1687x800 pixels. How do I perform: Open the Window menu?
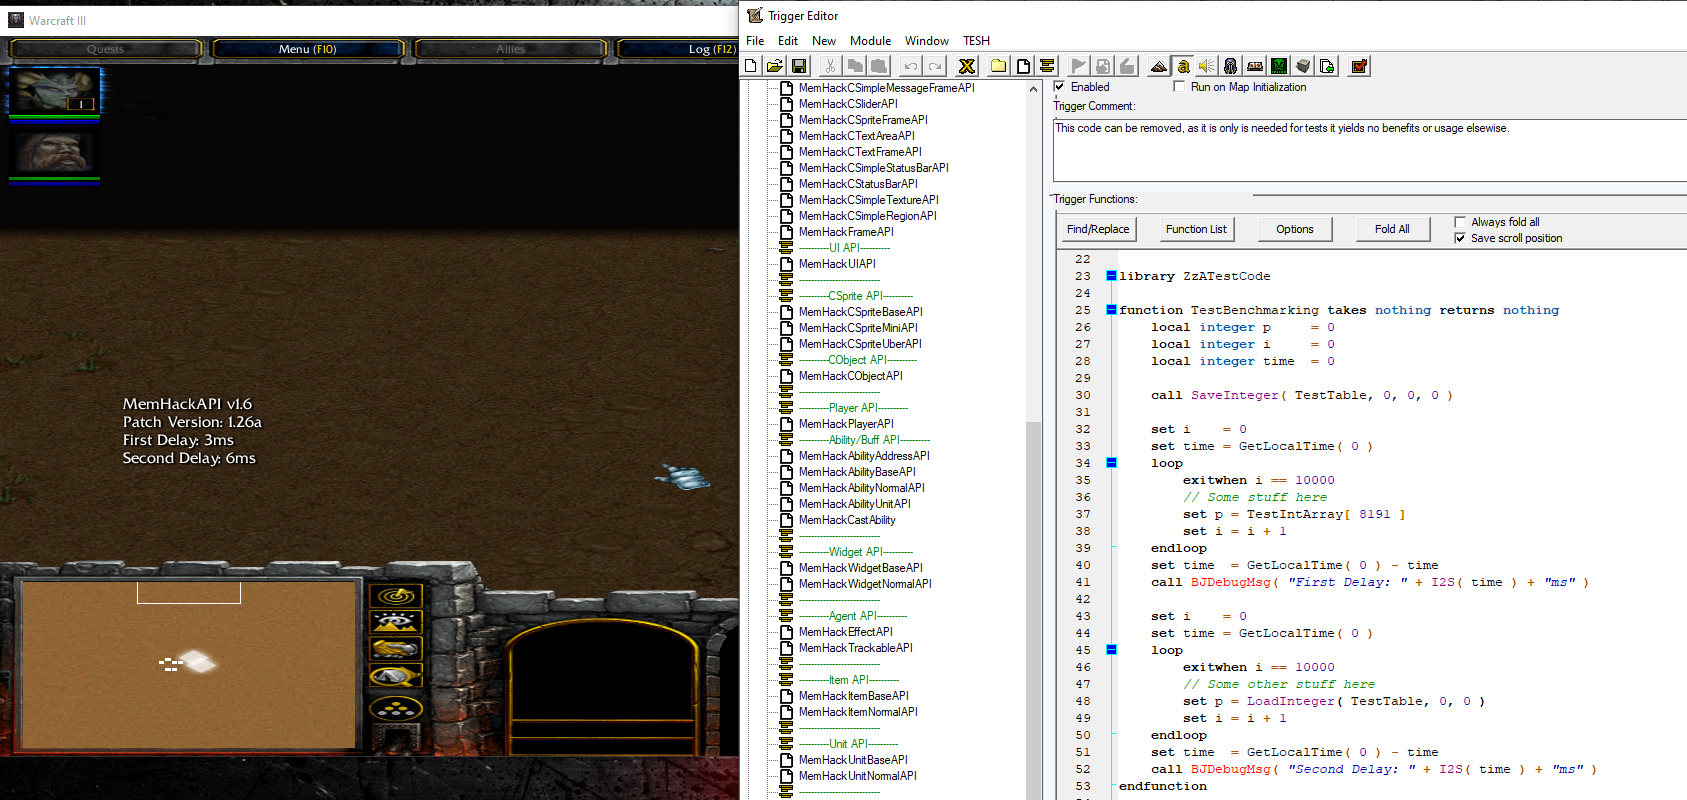tap(927, 41)
